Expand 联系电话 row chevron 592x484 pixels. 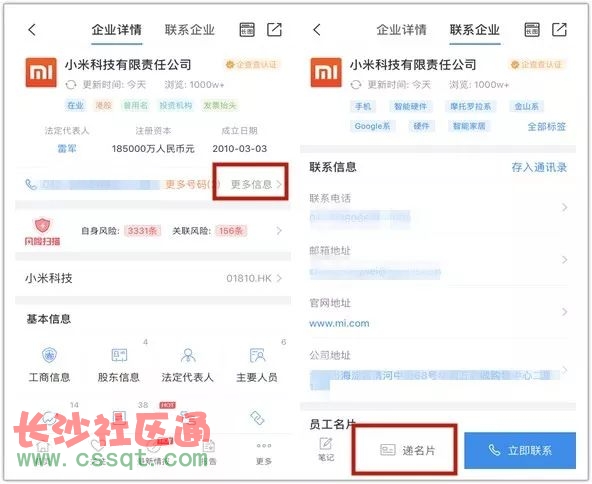click(564, 207)
